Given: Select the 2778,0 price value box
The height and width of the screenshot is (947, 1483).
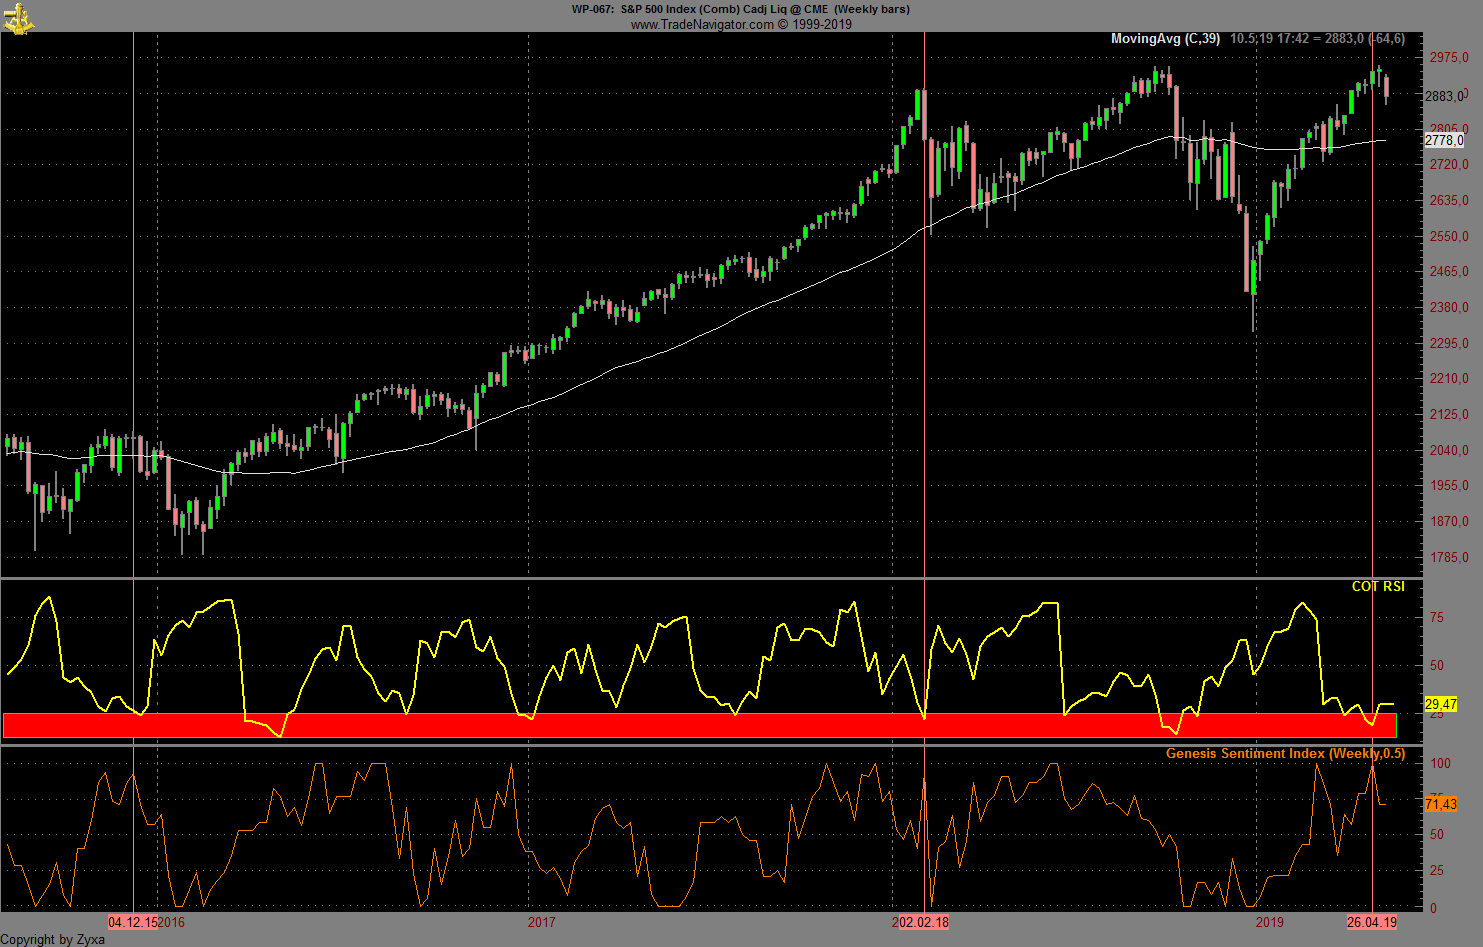Looking at the screenshot, I should (x=1444, y=140).
